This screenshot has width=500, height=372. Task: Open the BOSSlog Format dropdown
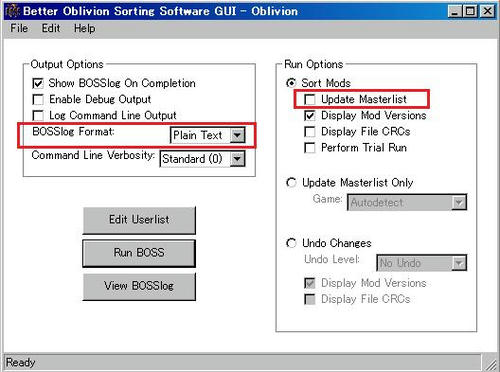click(x=208, y=135)
